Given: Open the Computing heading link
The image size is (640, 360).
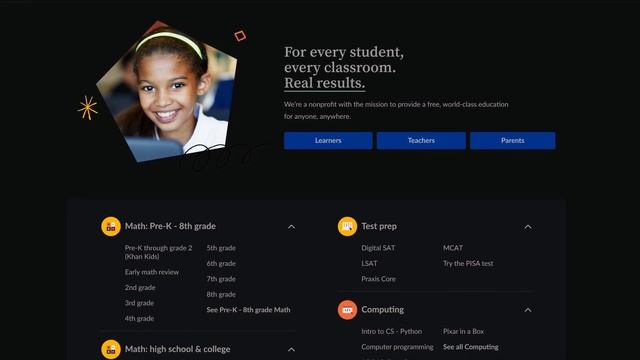Looking at the screenshot, I should [382, 309].
